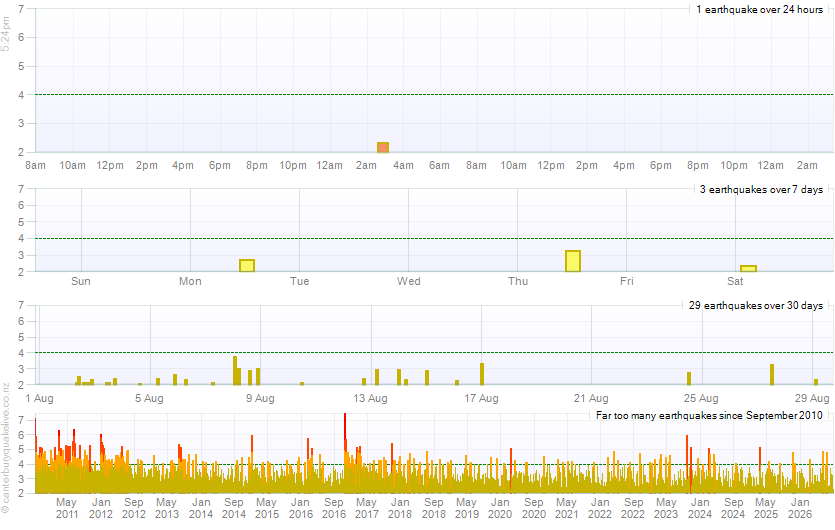Viewport: 835px width, 530px height.
Task: Click the 'May 2025' label on the long-term axis
Action: (766, 508)
